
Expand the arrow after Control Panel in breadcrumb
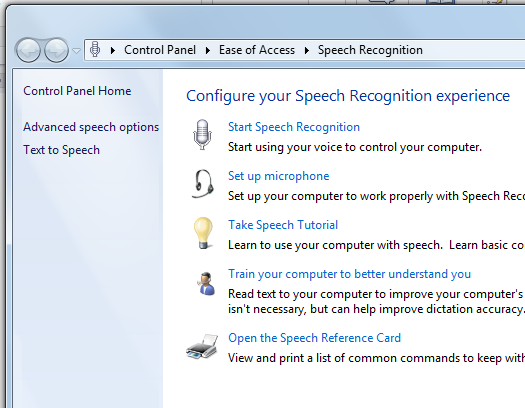(208, 50)
